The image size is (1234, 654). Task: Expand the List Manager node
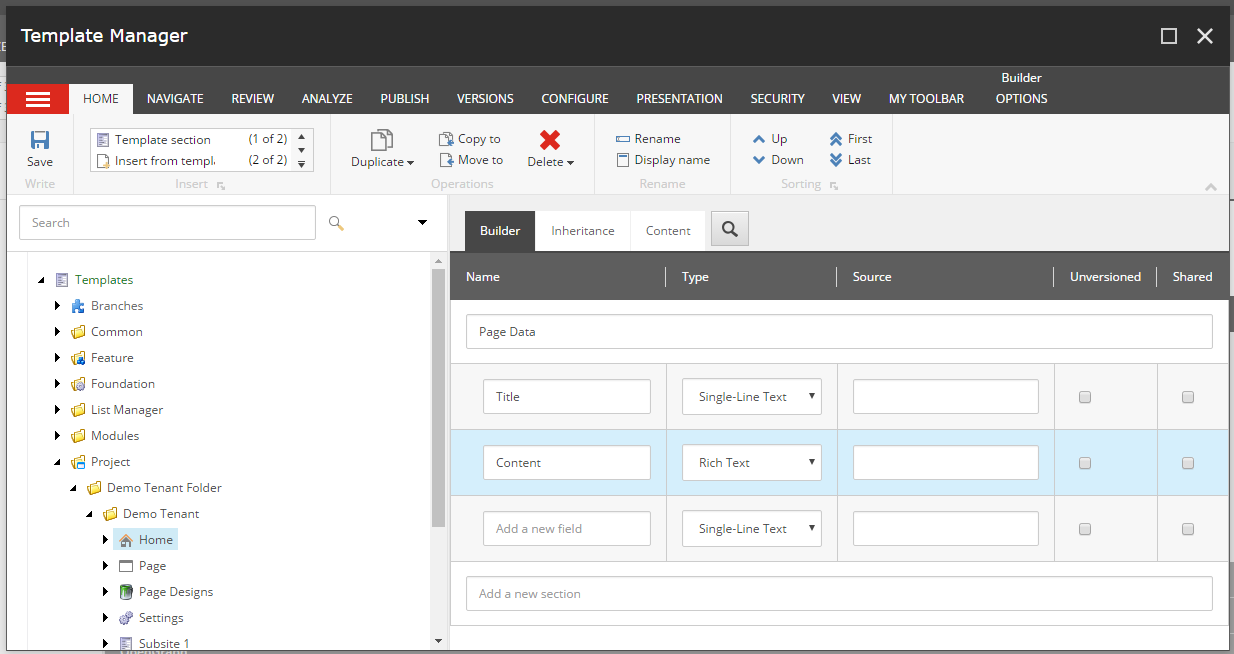click(x=58, y=410)
